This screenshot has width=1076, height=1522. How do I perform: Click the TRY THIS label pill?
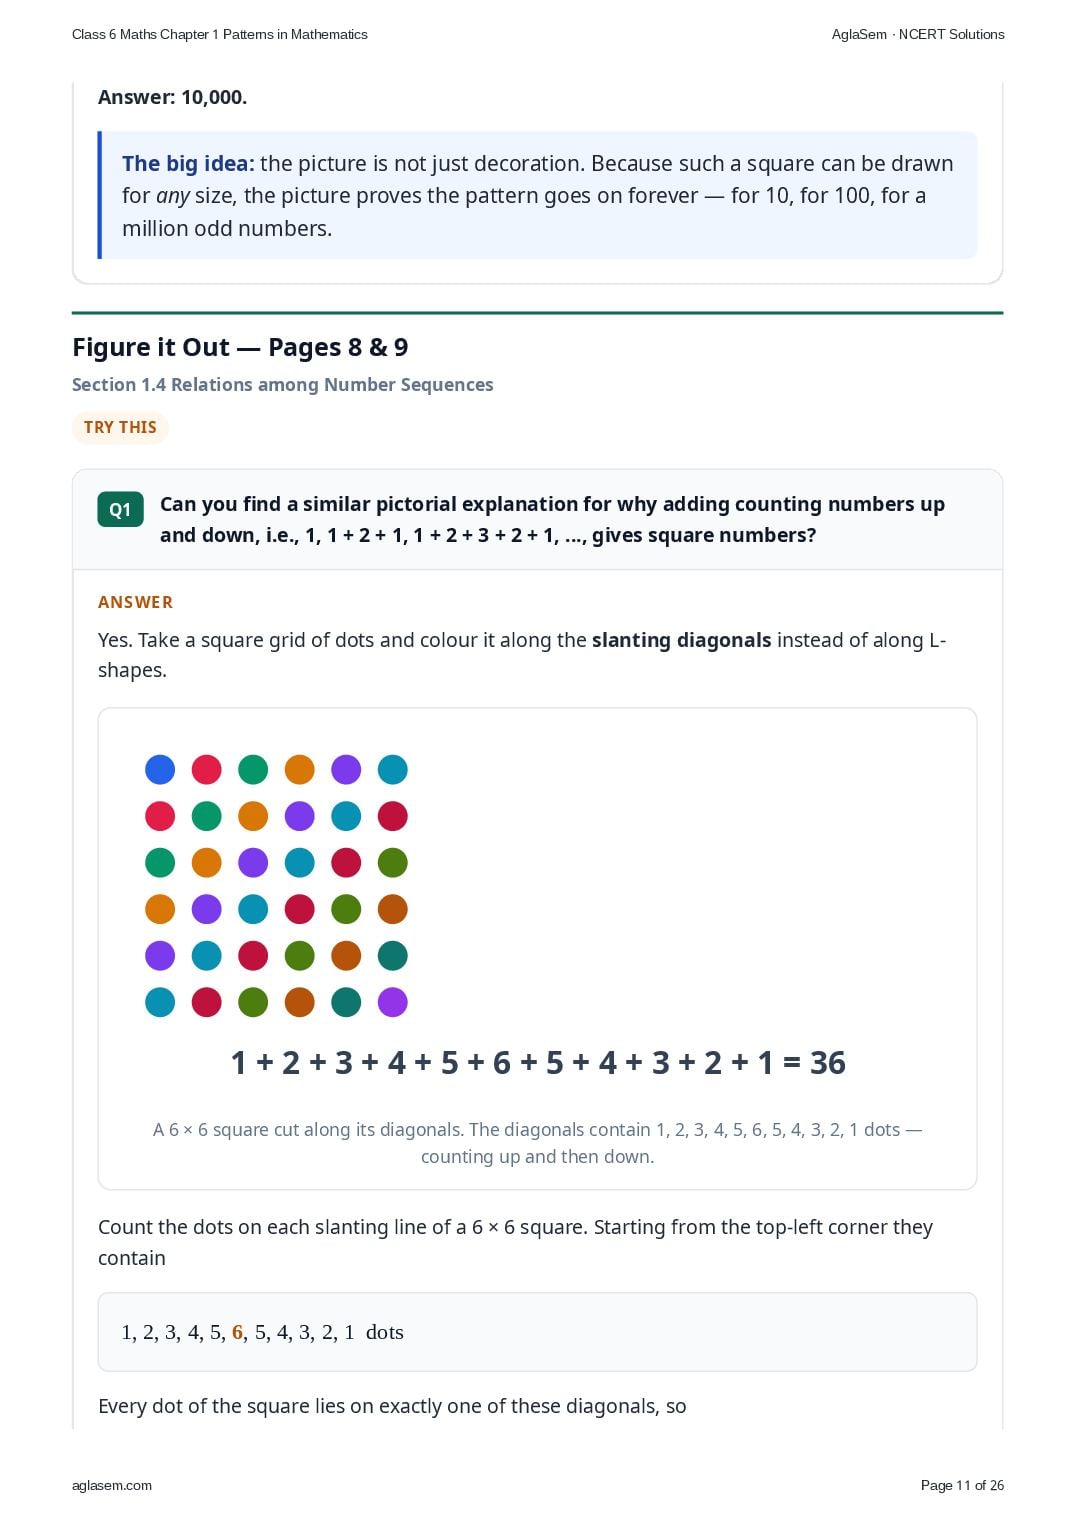tap(120, 427)
